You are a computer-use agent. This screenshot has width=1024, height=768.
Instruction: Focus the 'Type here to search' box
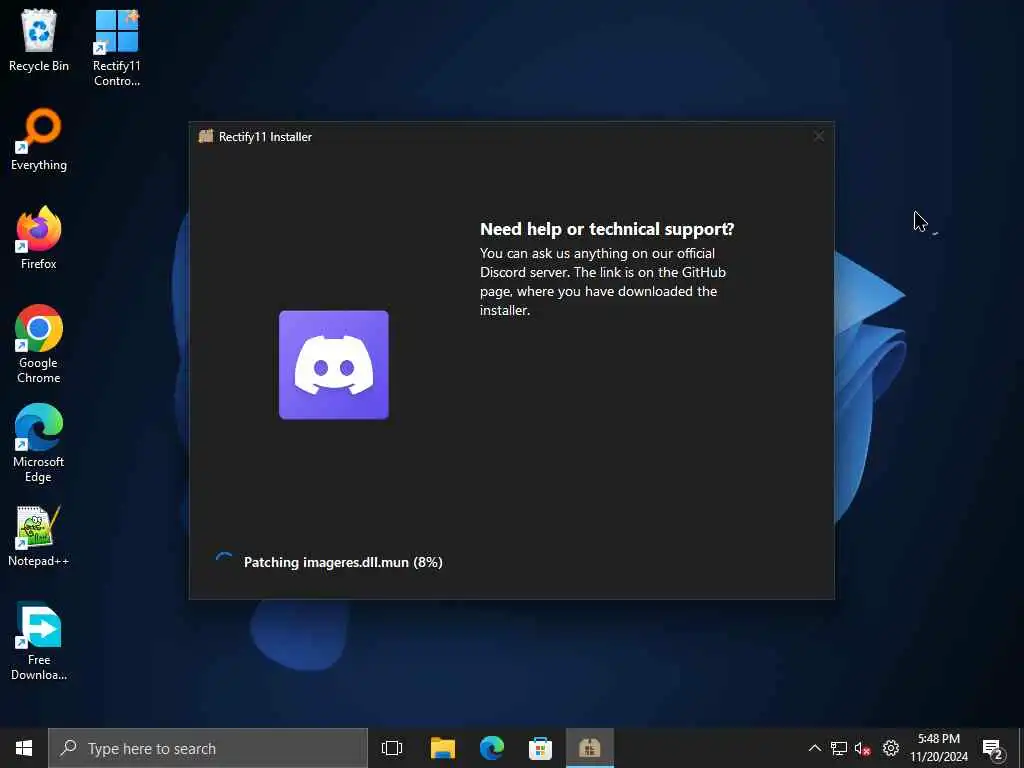208,748
